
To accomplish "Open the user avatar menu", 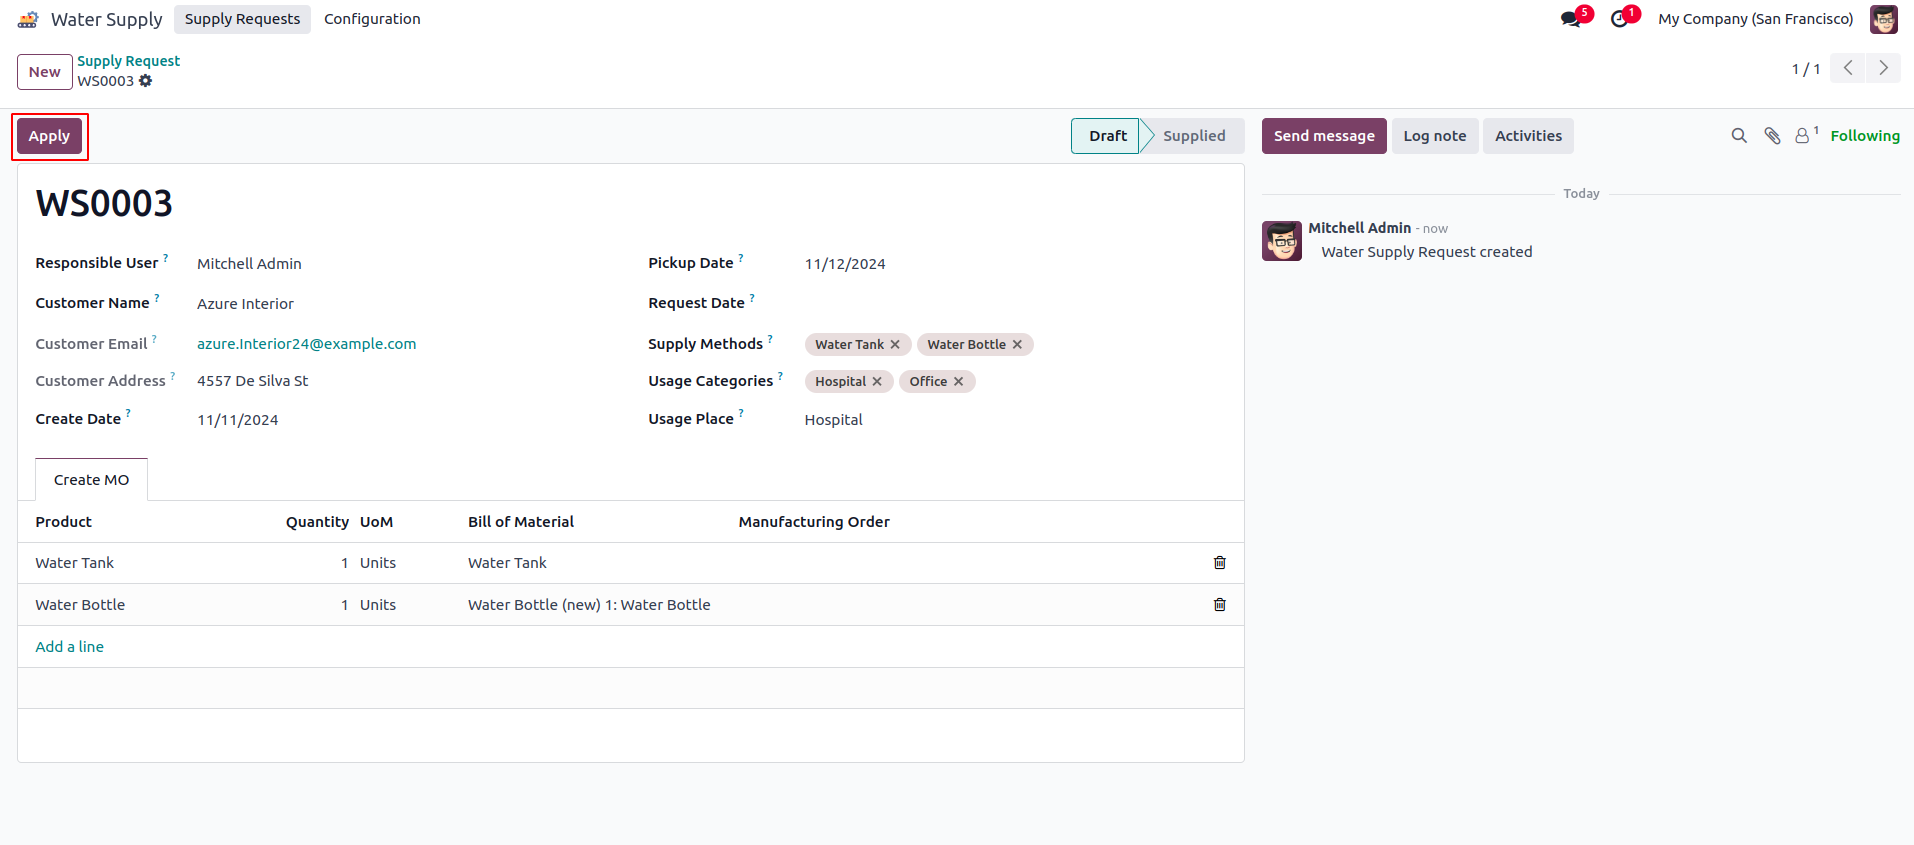I will 1883,19.
